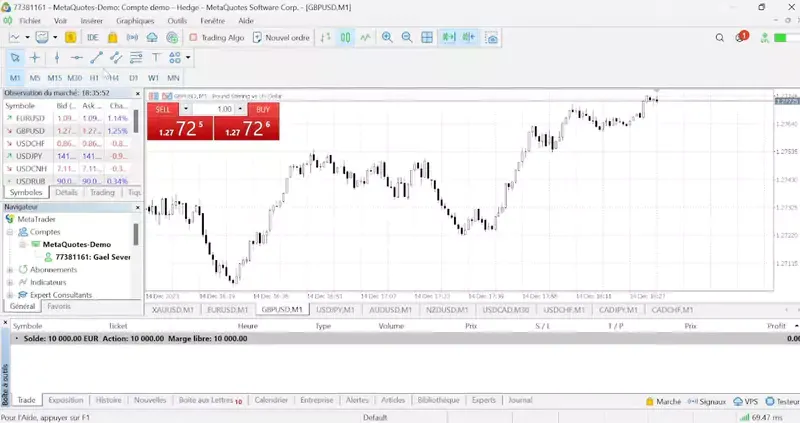Open the IDE MetaEditor button
The image size is (800, 423).
92,37
